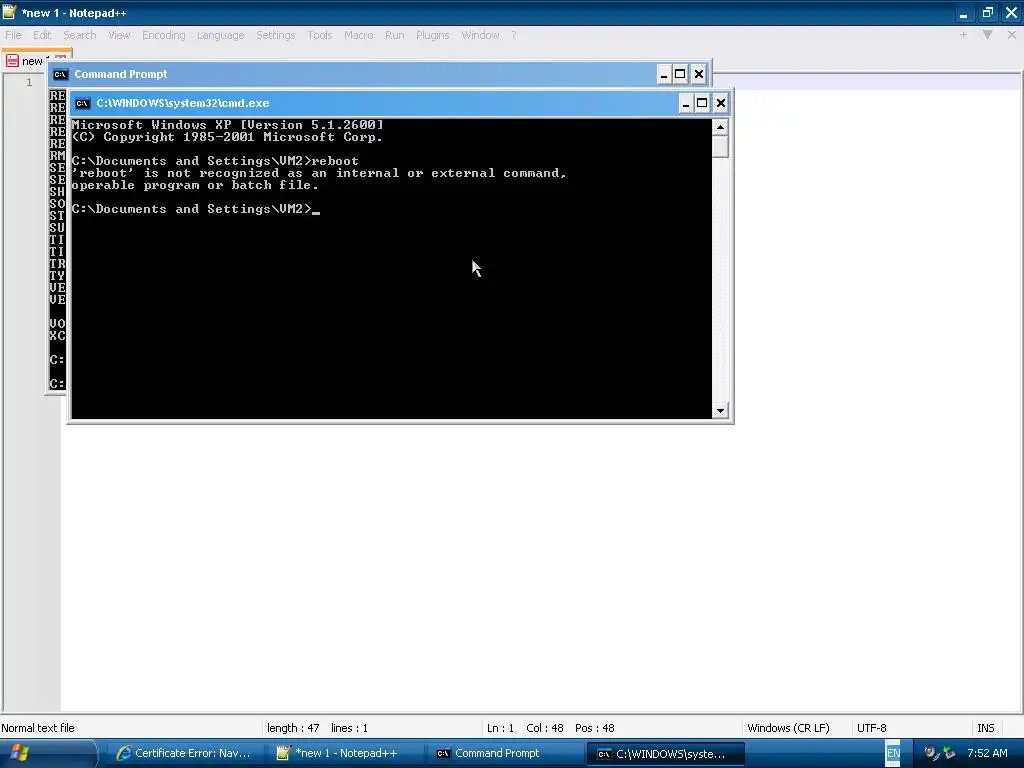
Task: Open the Language menu
Action: (221, 35)
